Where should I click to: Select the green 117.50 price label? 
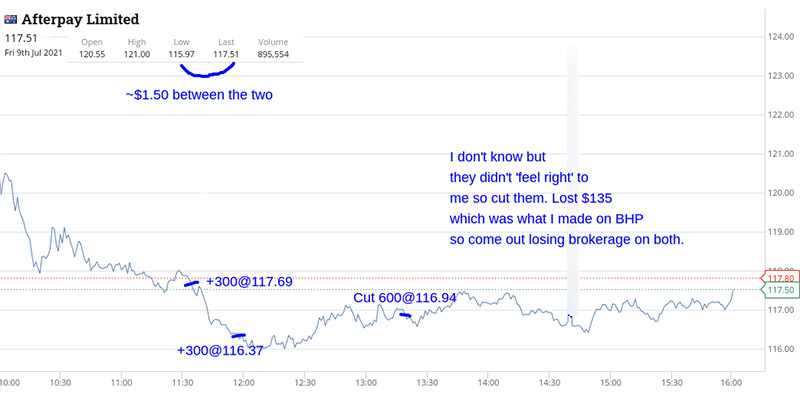[x=780, y=290]
